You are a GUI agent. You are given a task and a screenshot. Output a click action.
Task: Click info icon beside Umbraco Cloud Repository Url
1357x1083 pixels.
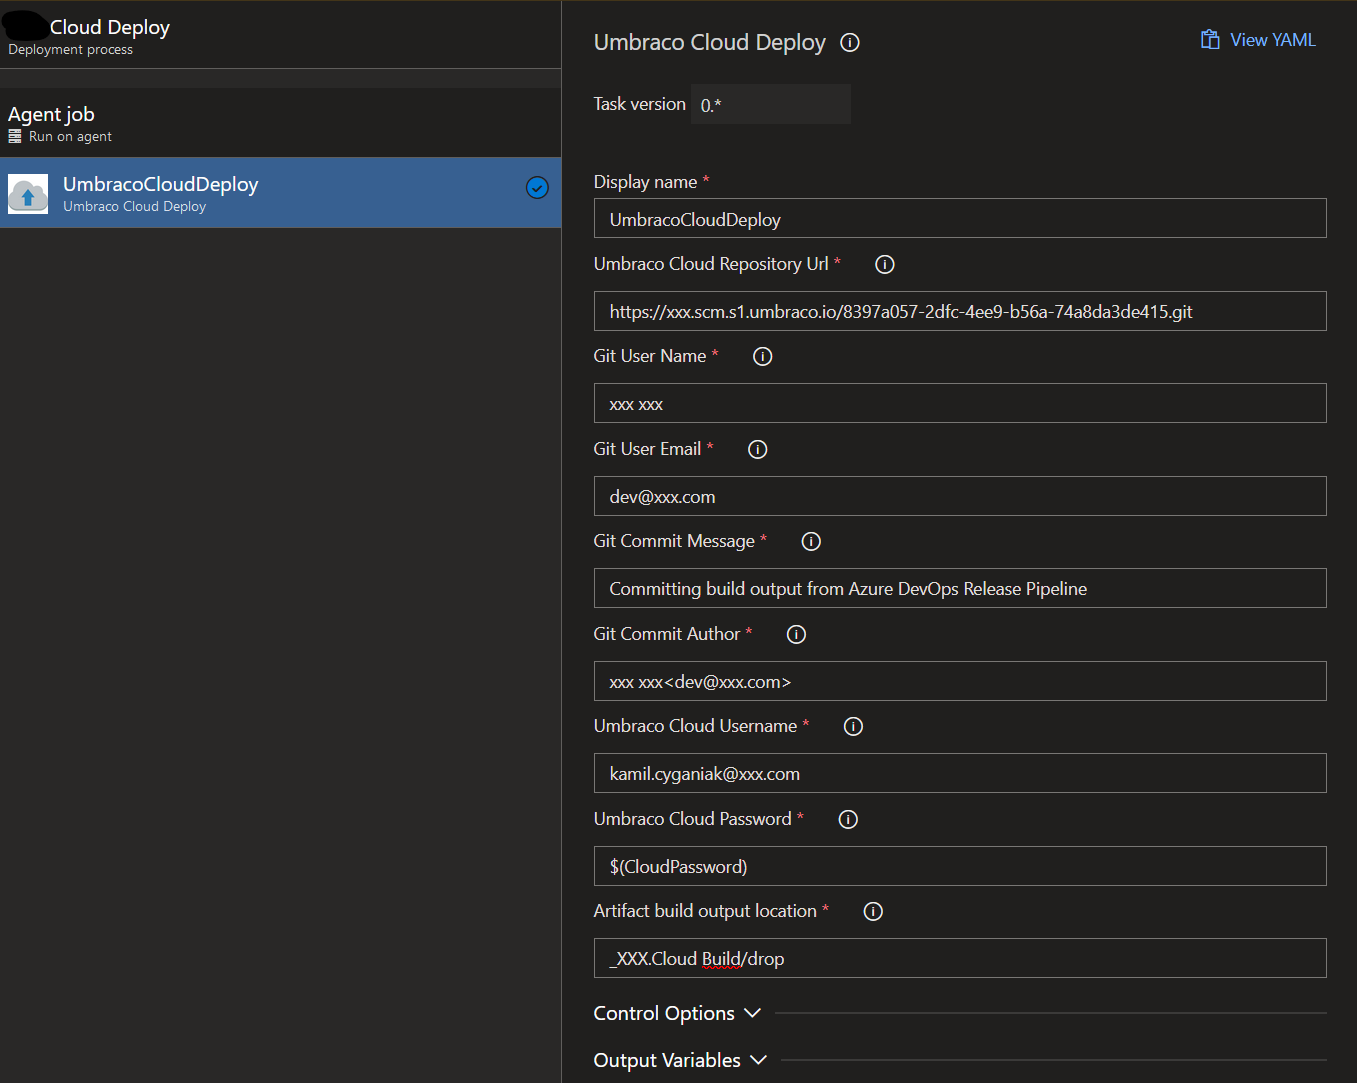click(x=884, y=264)
